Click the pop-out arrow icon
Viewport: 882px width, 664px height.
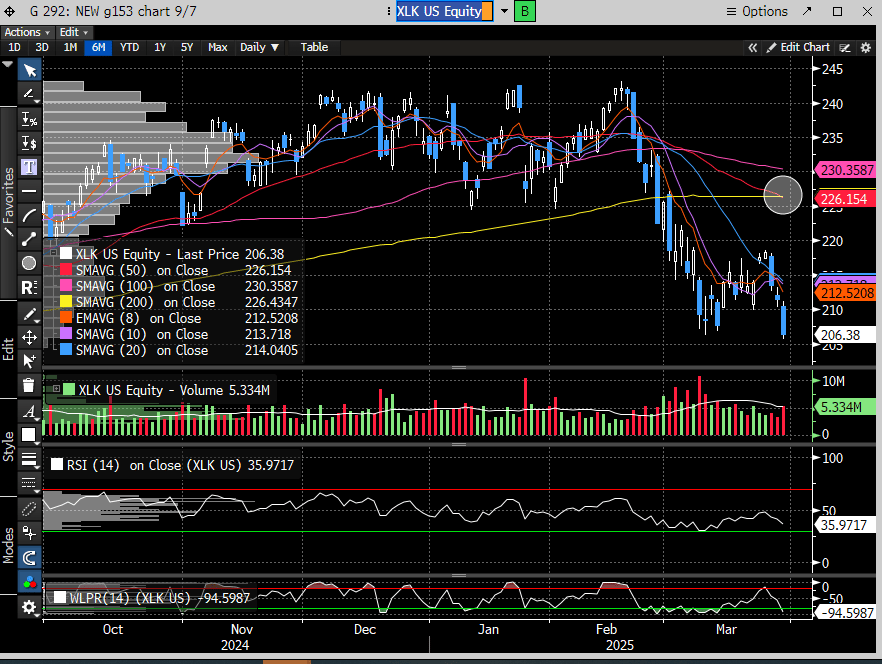[x=807, y=11]
